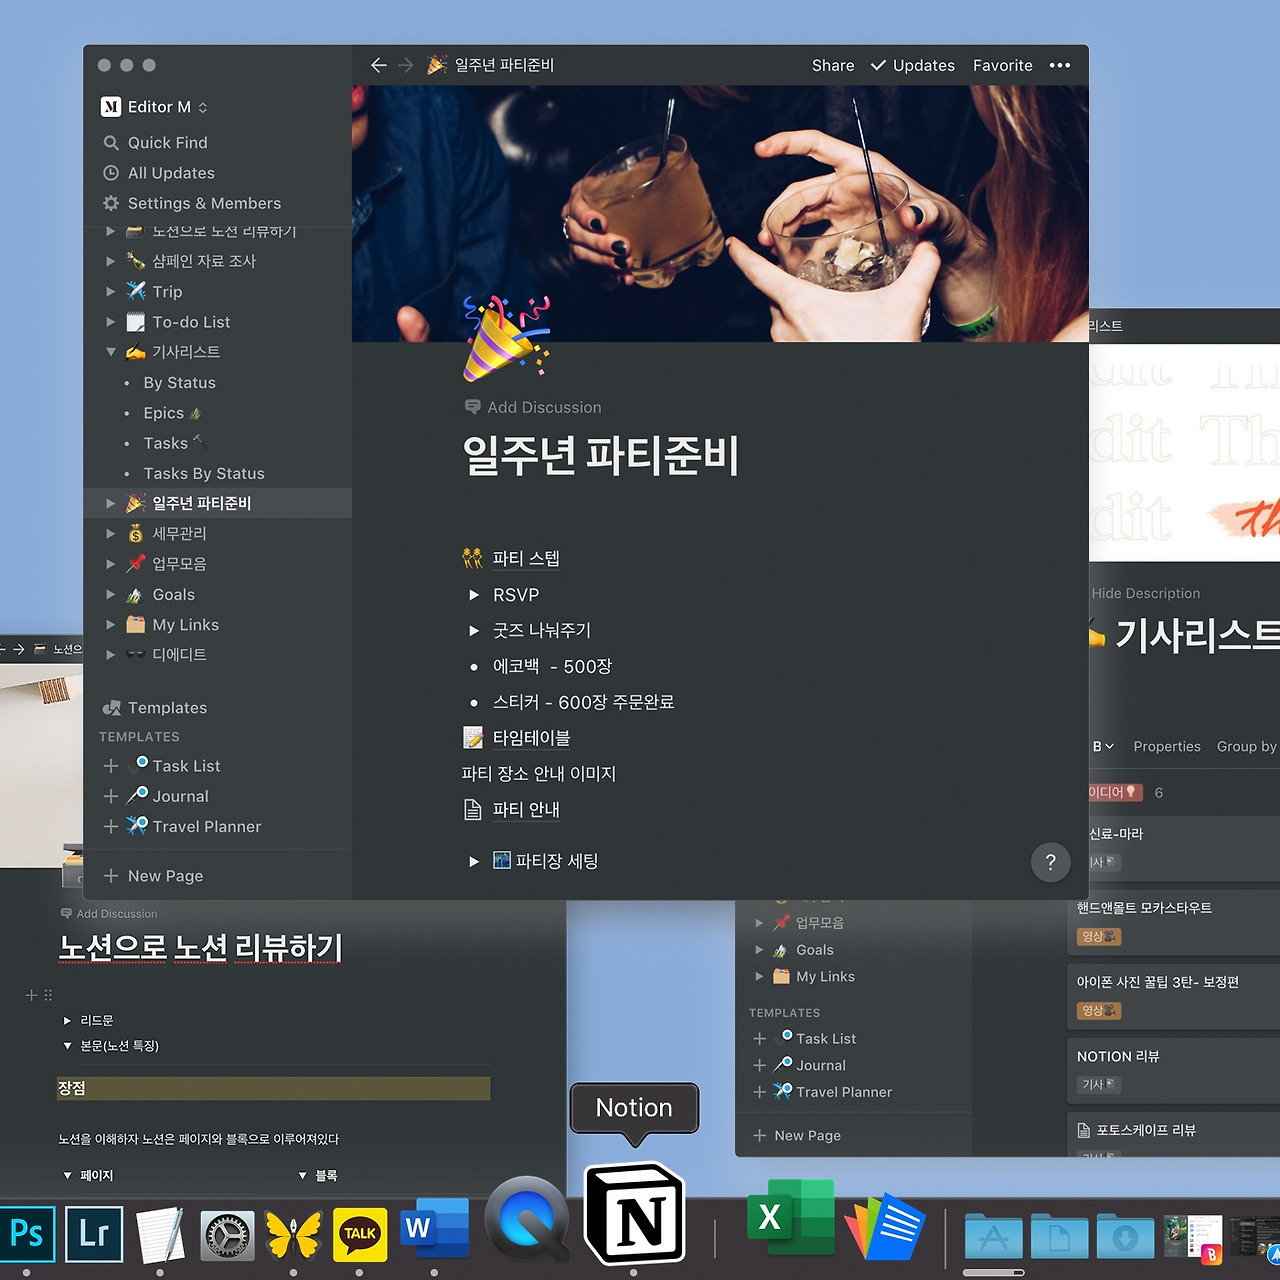Expand the RSVP toggle block
This screenshot has height=1280, width=1280.
tap(474, 595)
